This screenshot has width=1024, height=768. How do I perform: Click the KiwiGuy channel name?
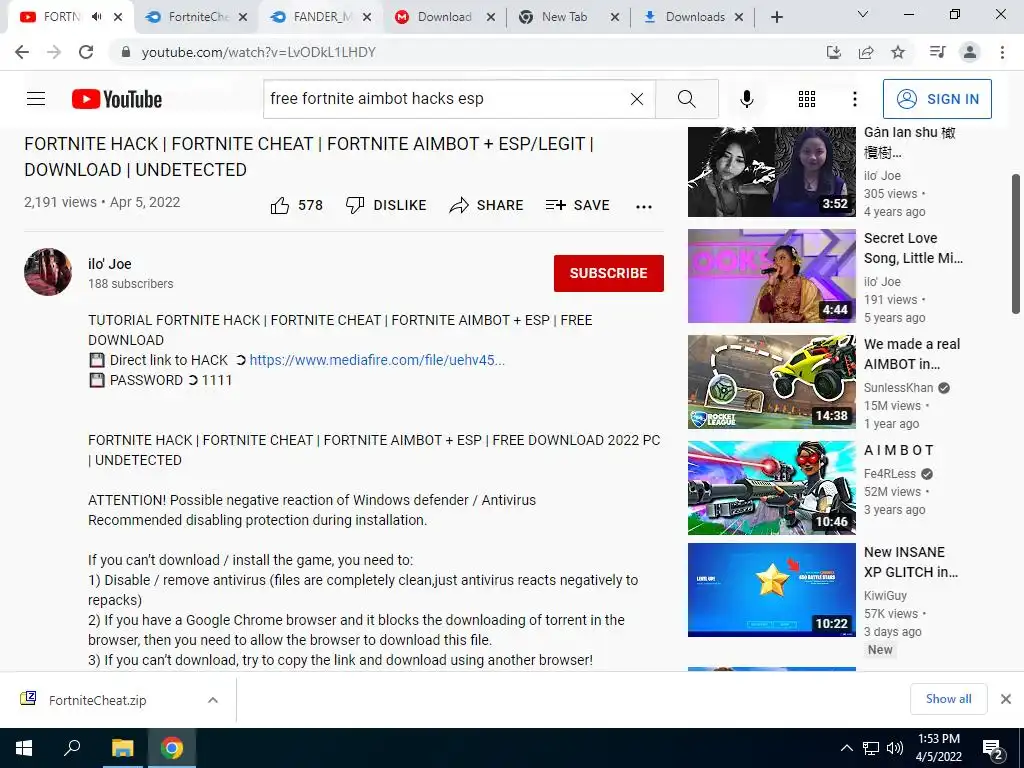tap(885, 596)
